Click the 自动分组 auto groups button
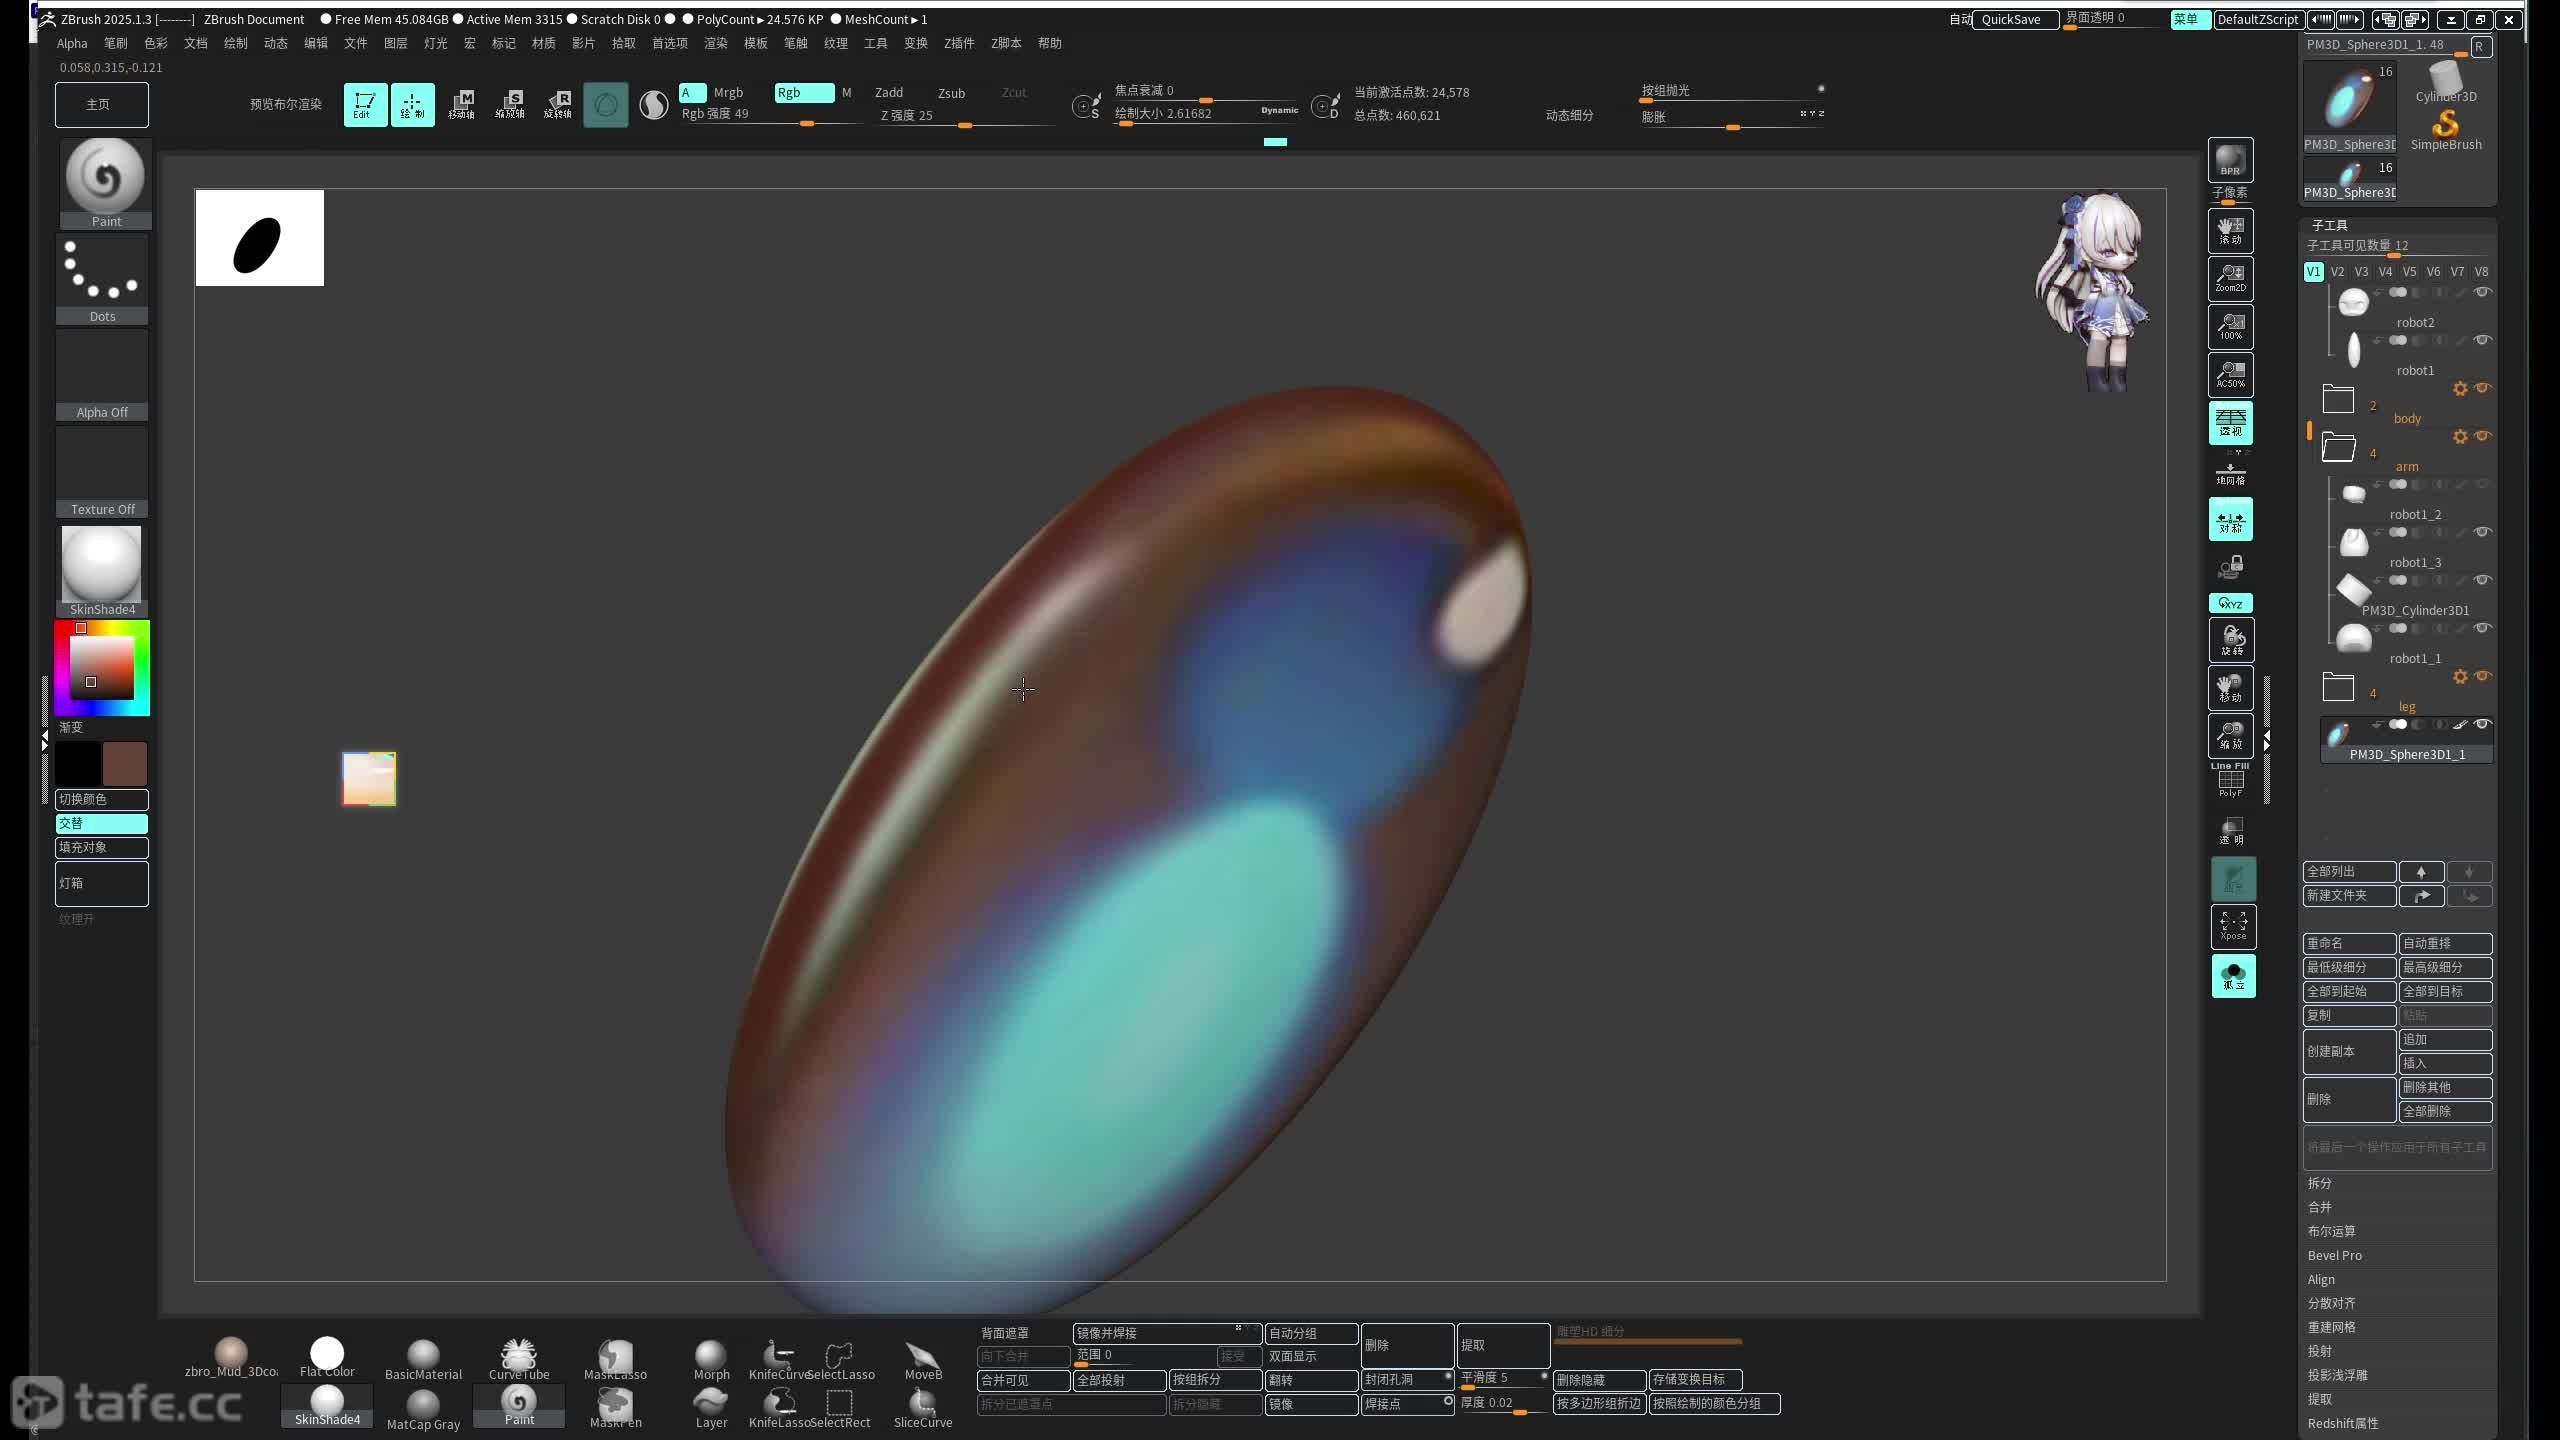This screenshot has height=1440, width=2560. coord(1311,1333)
